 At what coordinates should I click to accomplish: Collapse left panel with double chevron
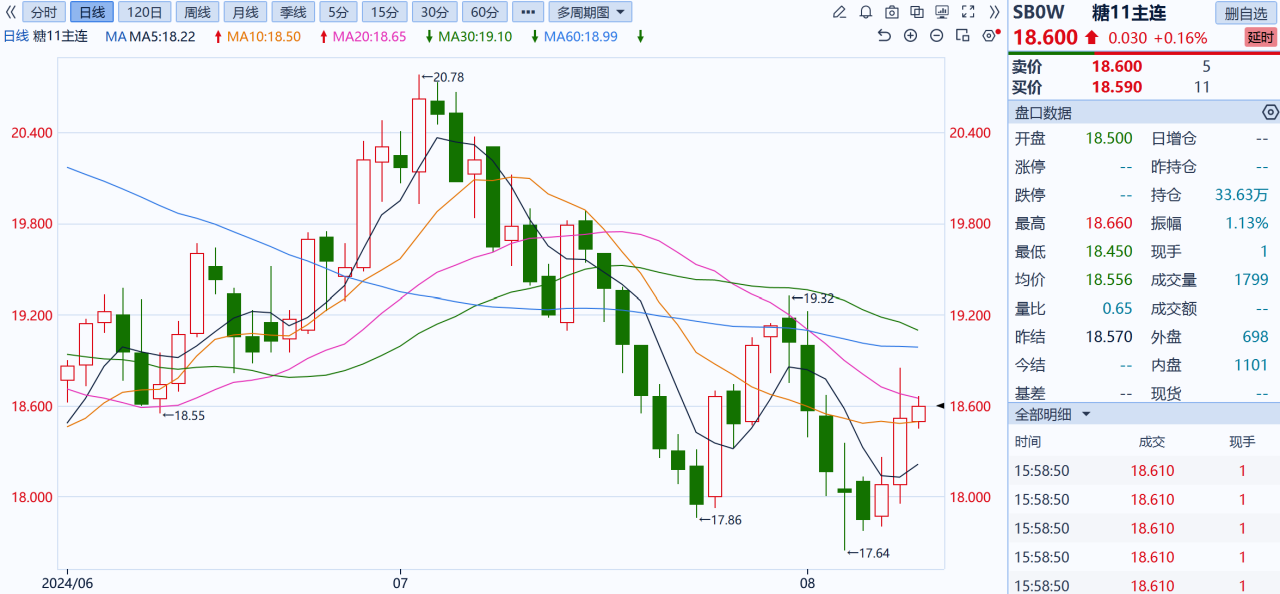click(10, 13)
